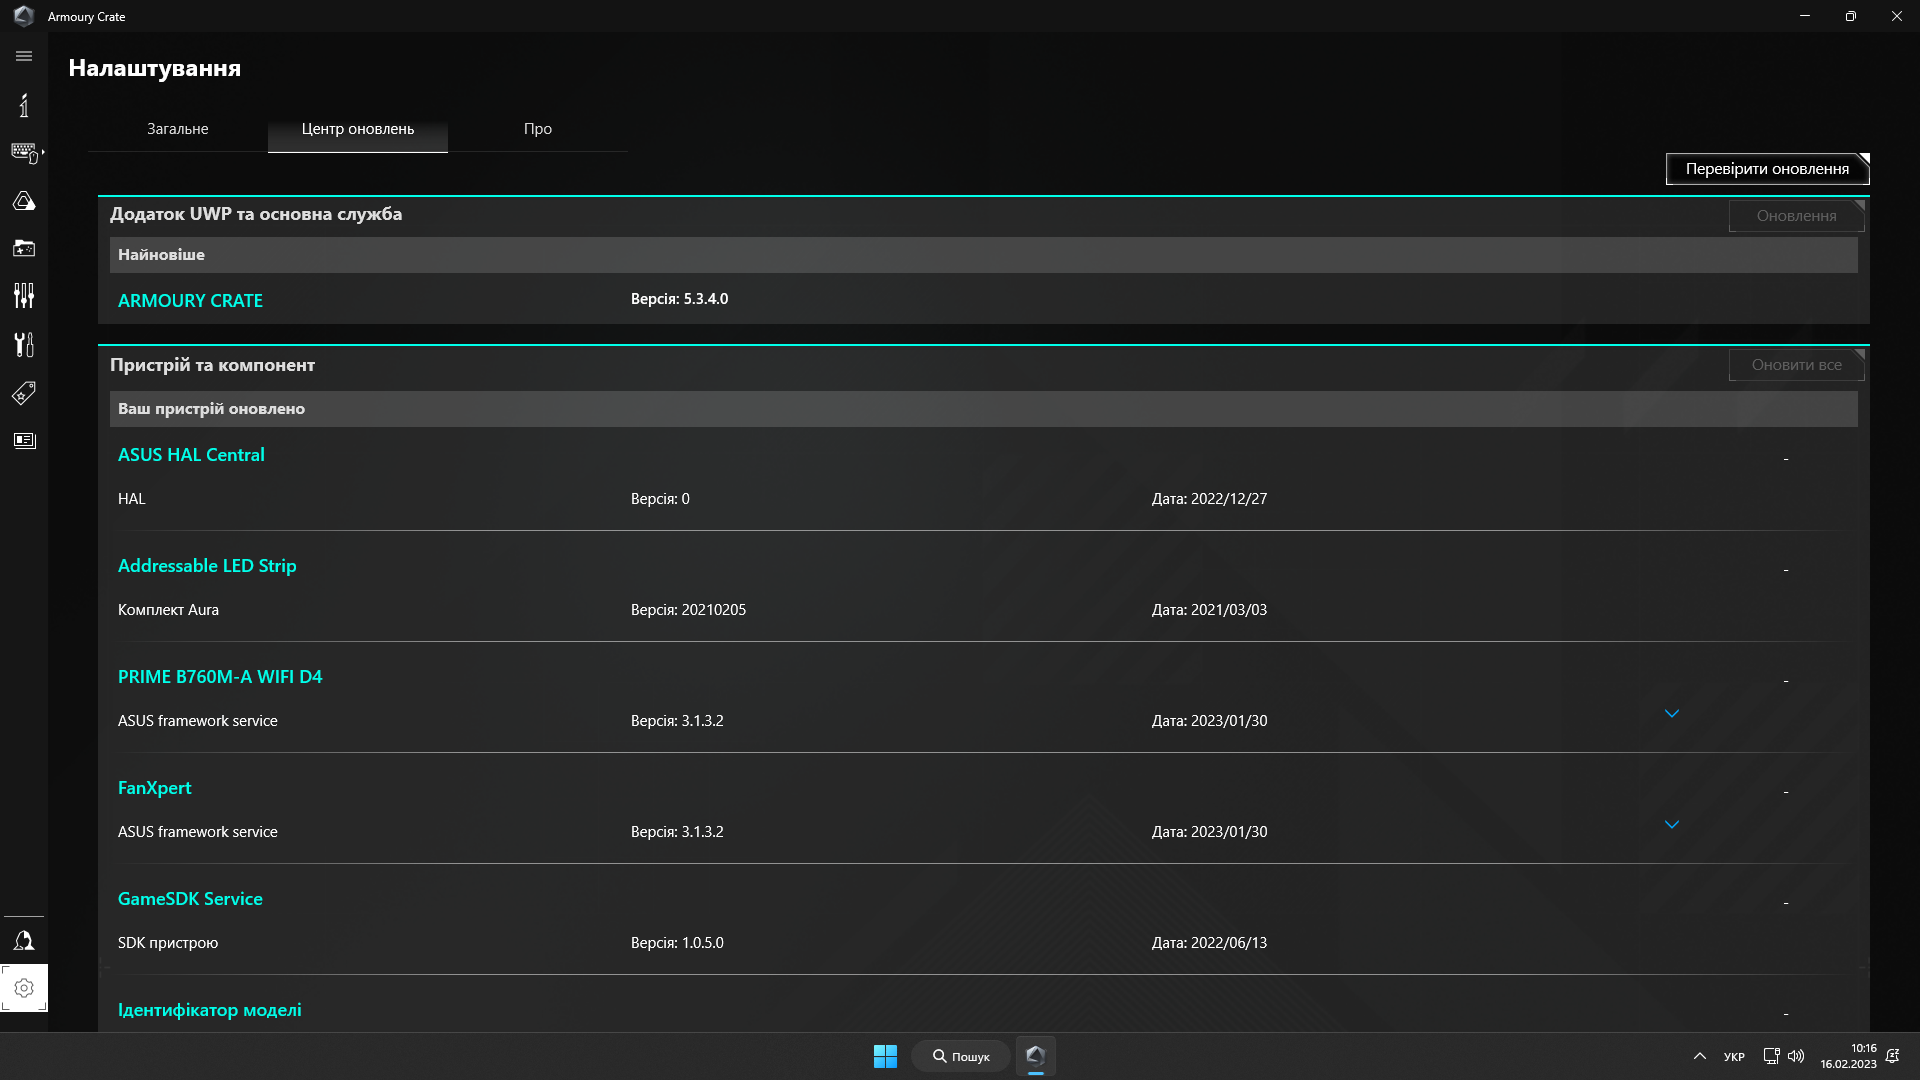Click the УКР language indicator
The width and height of the screenshot is (1920, 1080).
coord(1734,1057)
